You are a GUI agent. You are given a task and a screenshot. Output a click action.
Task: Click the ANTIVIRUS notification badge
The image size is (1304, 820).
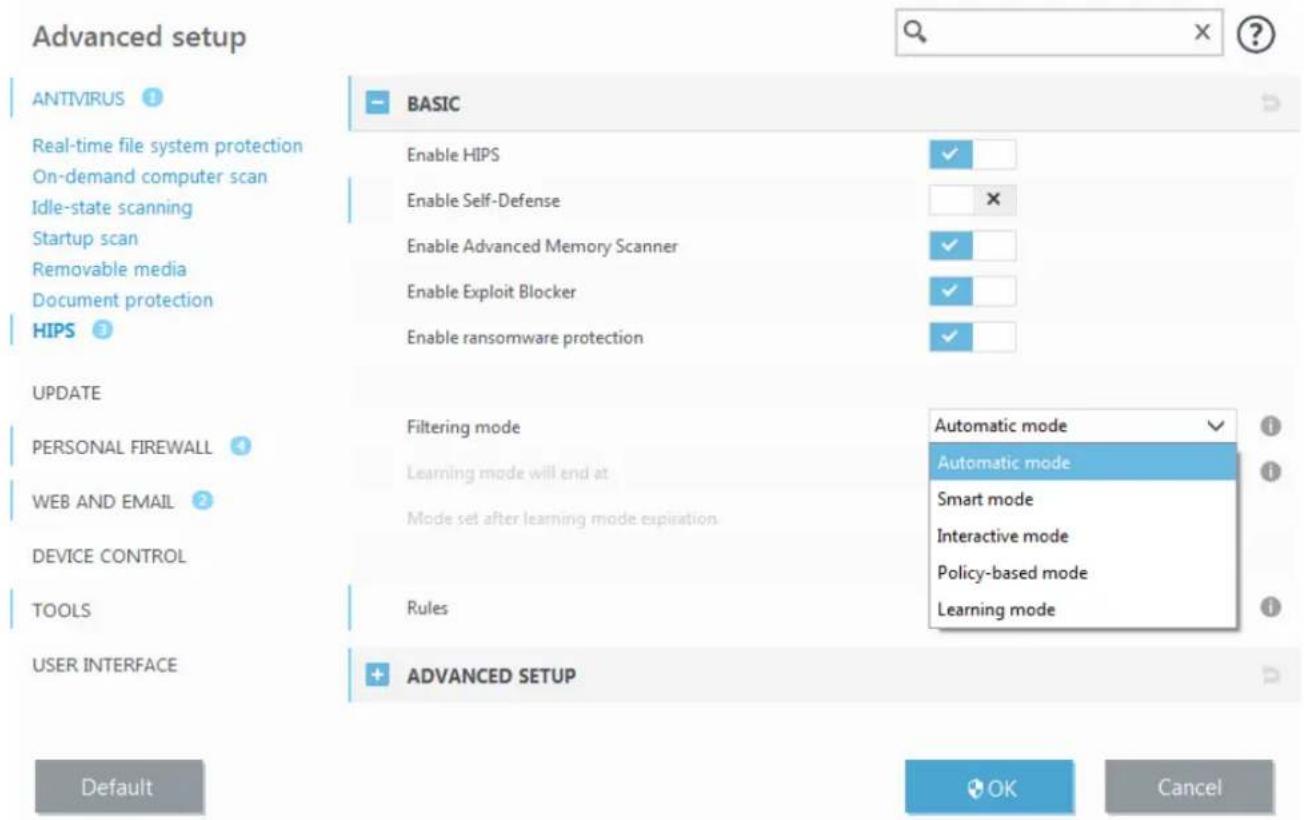click(x=152, y=98)
